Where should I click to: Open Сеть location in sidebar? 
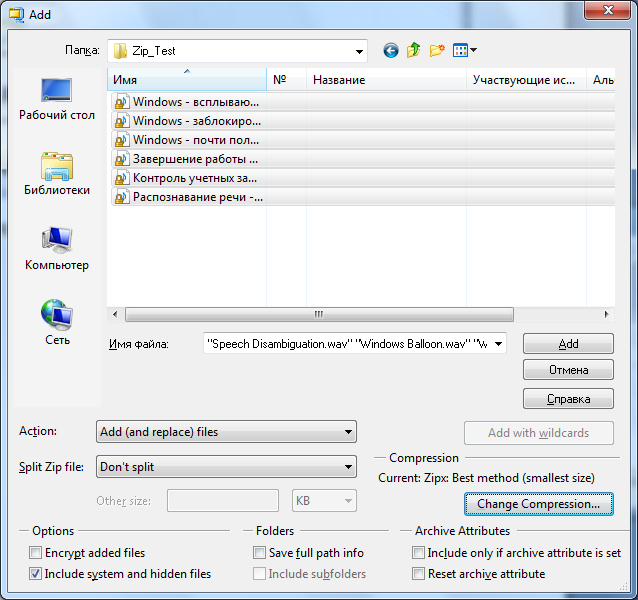click(x=57, y=323)
